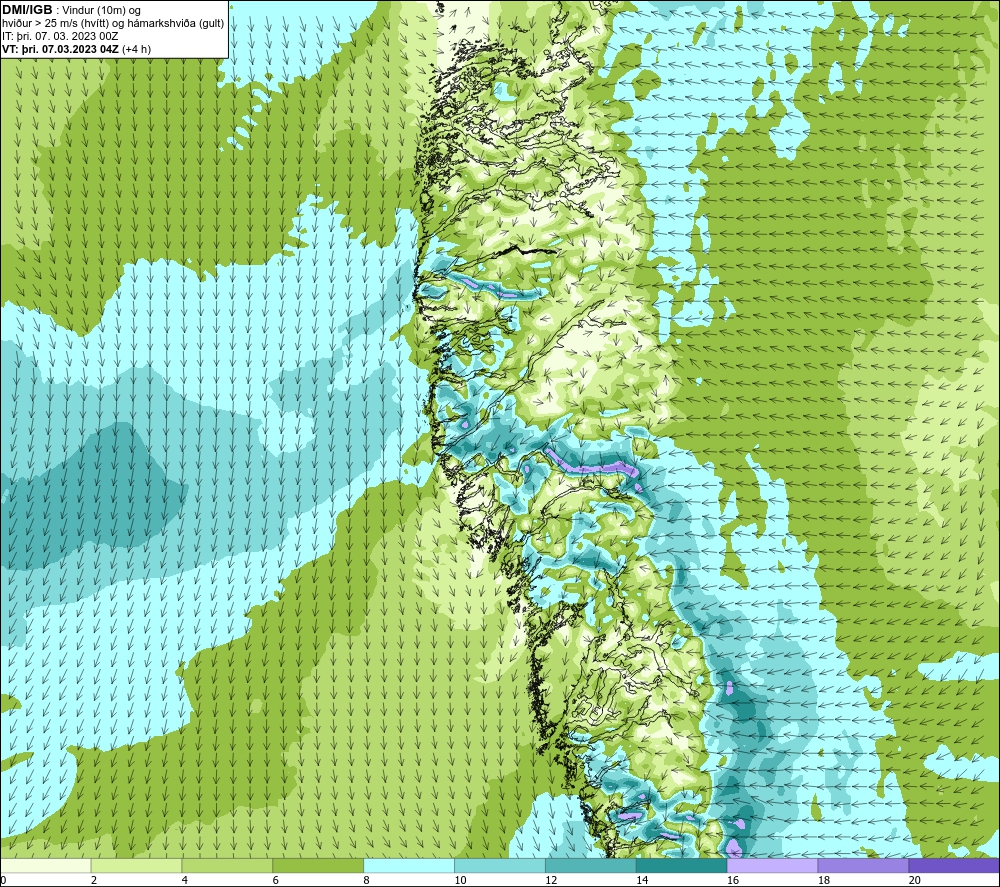Pick the purple 18–20 m/s swatch
Image resolution: width=1000 pixels, height=887 pixels.
pyautogui.click(x=864, y=865)
